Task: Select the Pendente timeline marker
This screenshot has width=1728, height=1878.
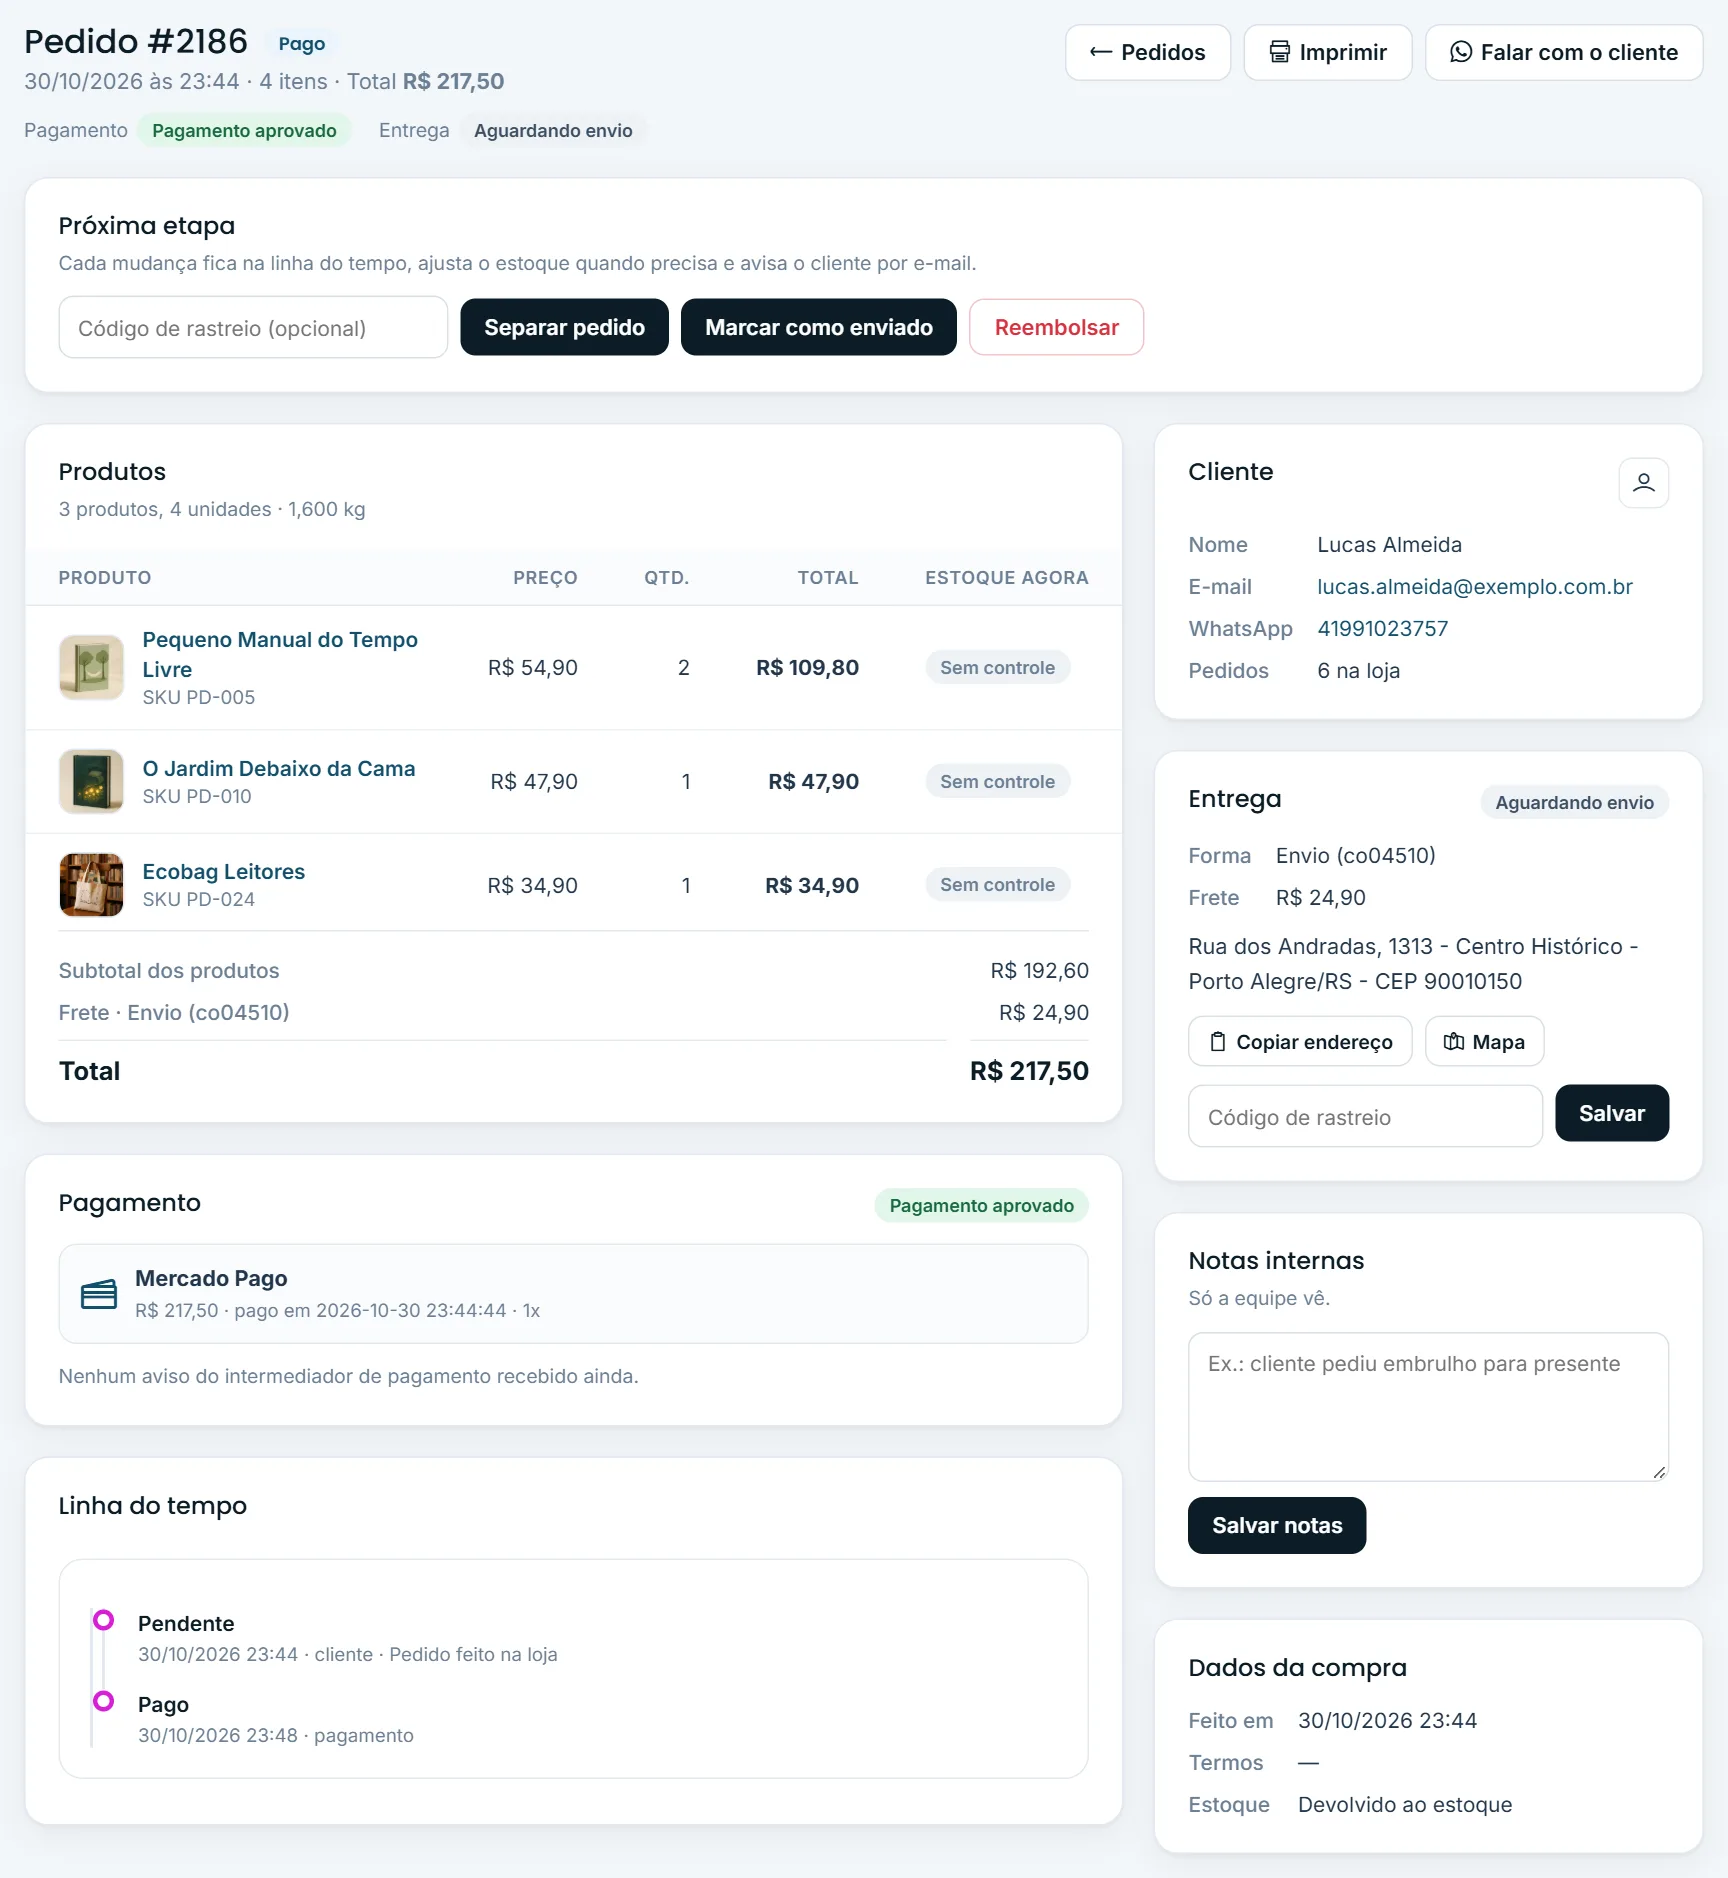Action: click(x=103, y=1619)
